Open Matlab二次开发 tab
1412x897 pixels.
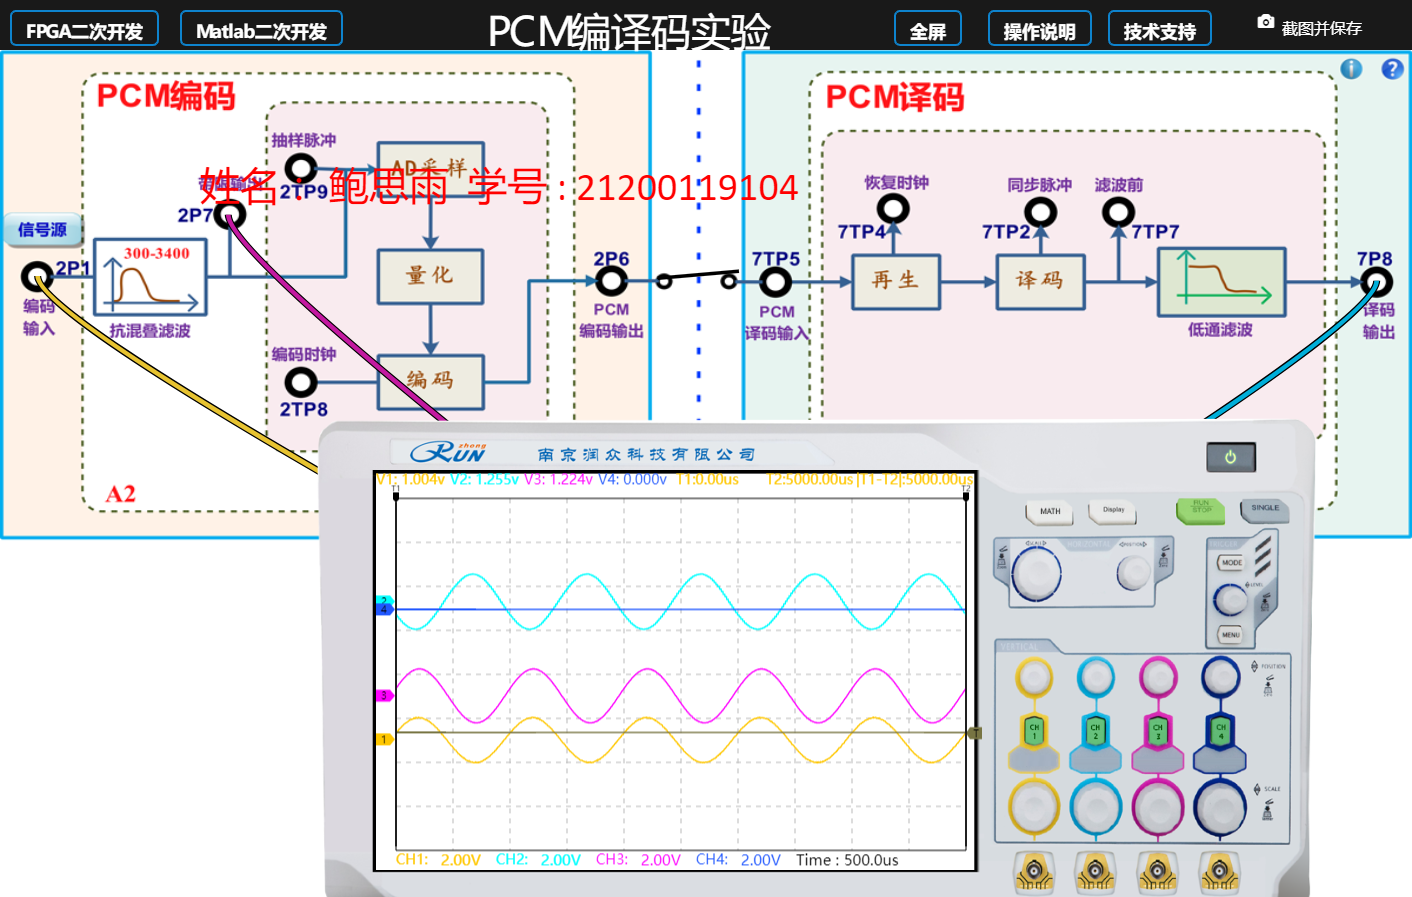click(x=261, y=30)
